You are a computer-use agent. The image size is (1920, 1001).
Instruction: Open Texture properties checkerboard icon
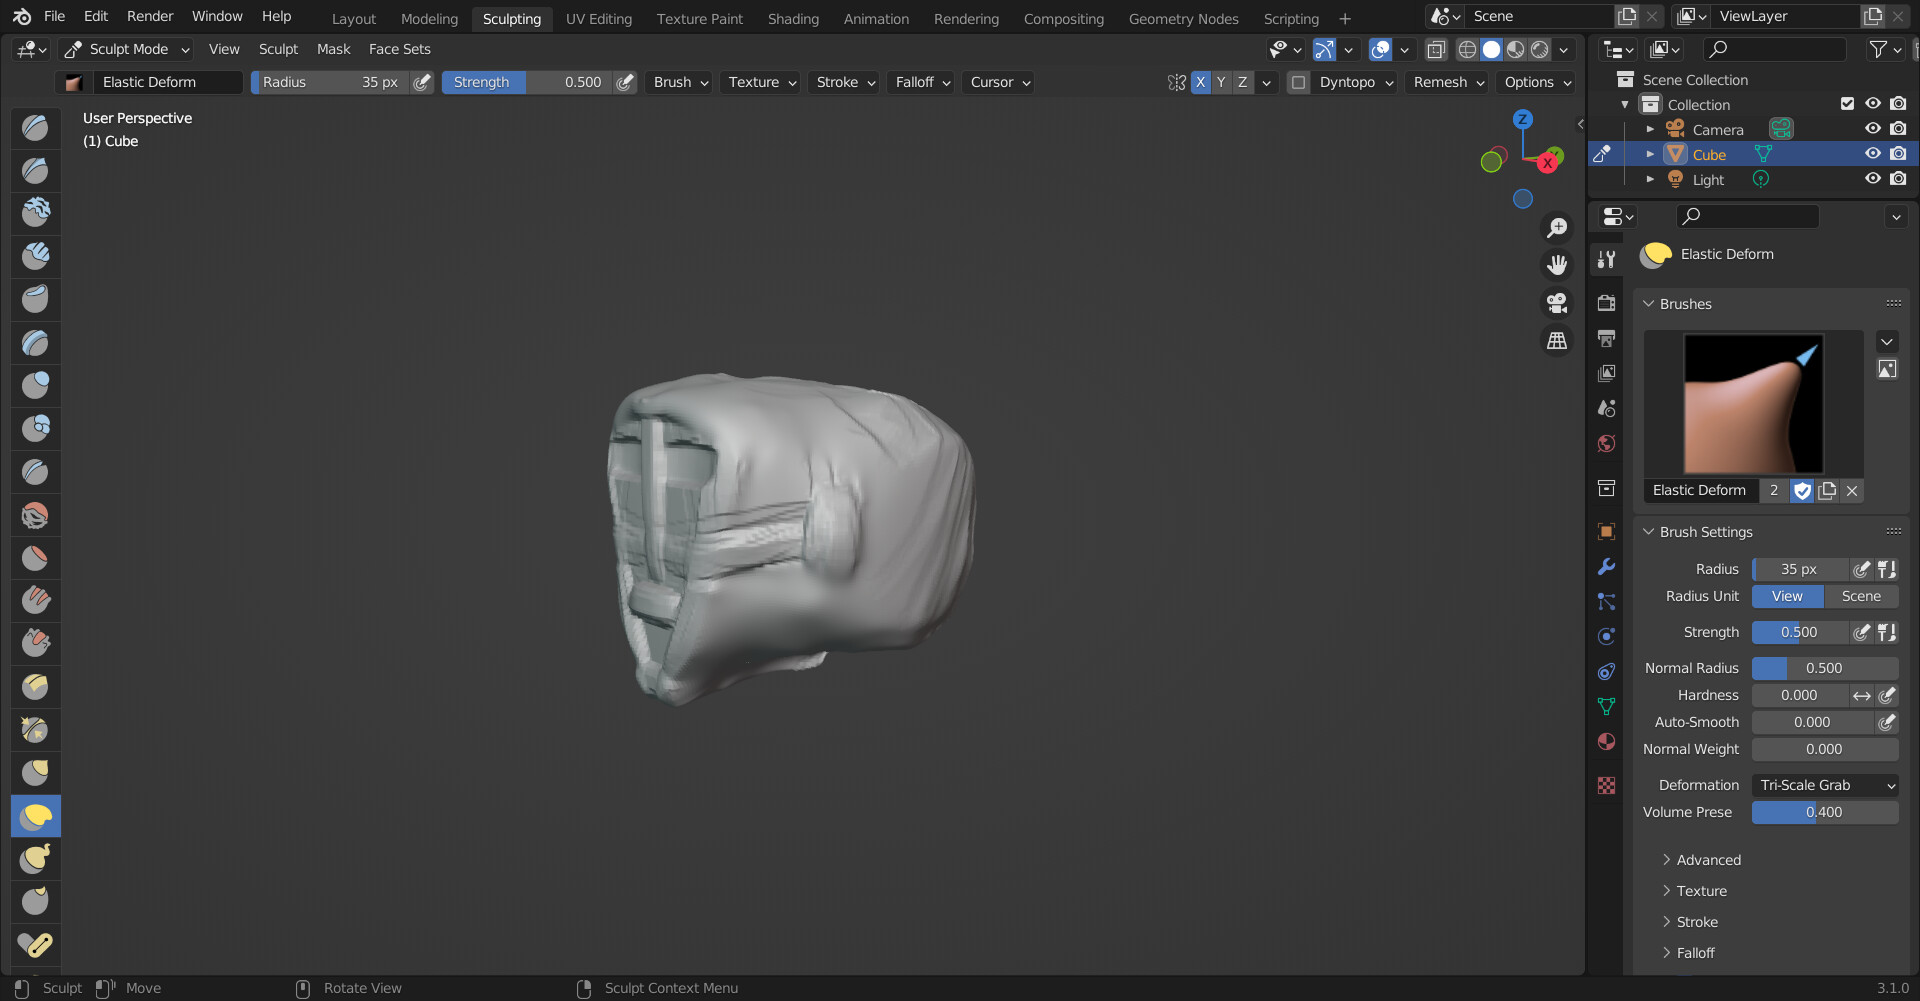click(1606, 786)
